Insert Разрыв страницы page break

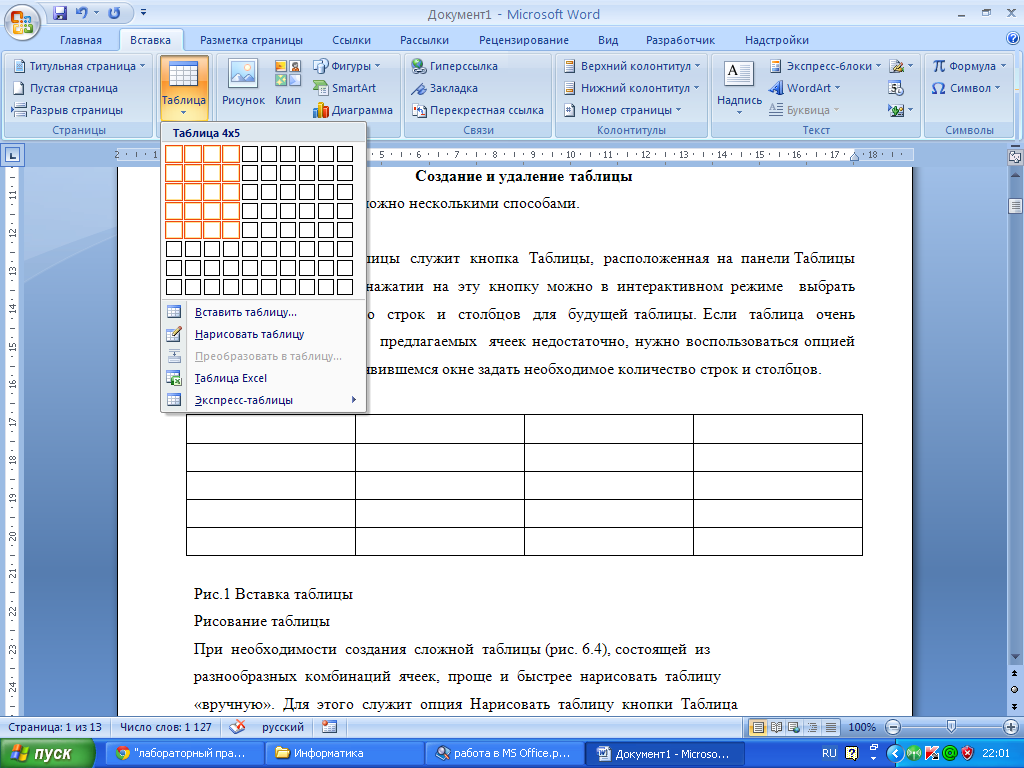[x=67, y=110]
